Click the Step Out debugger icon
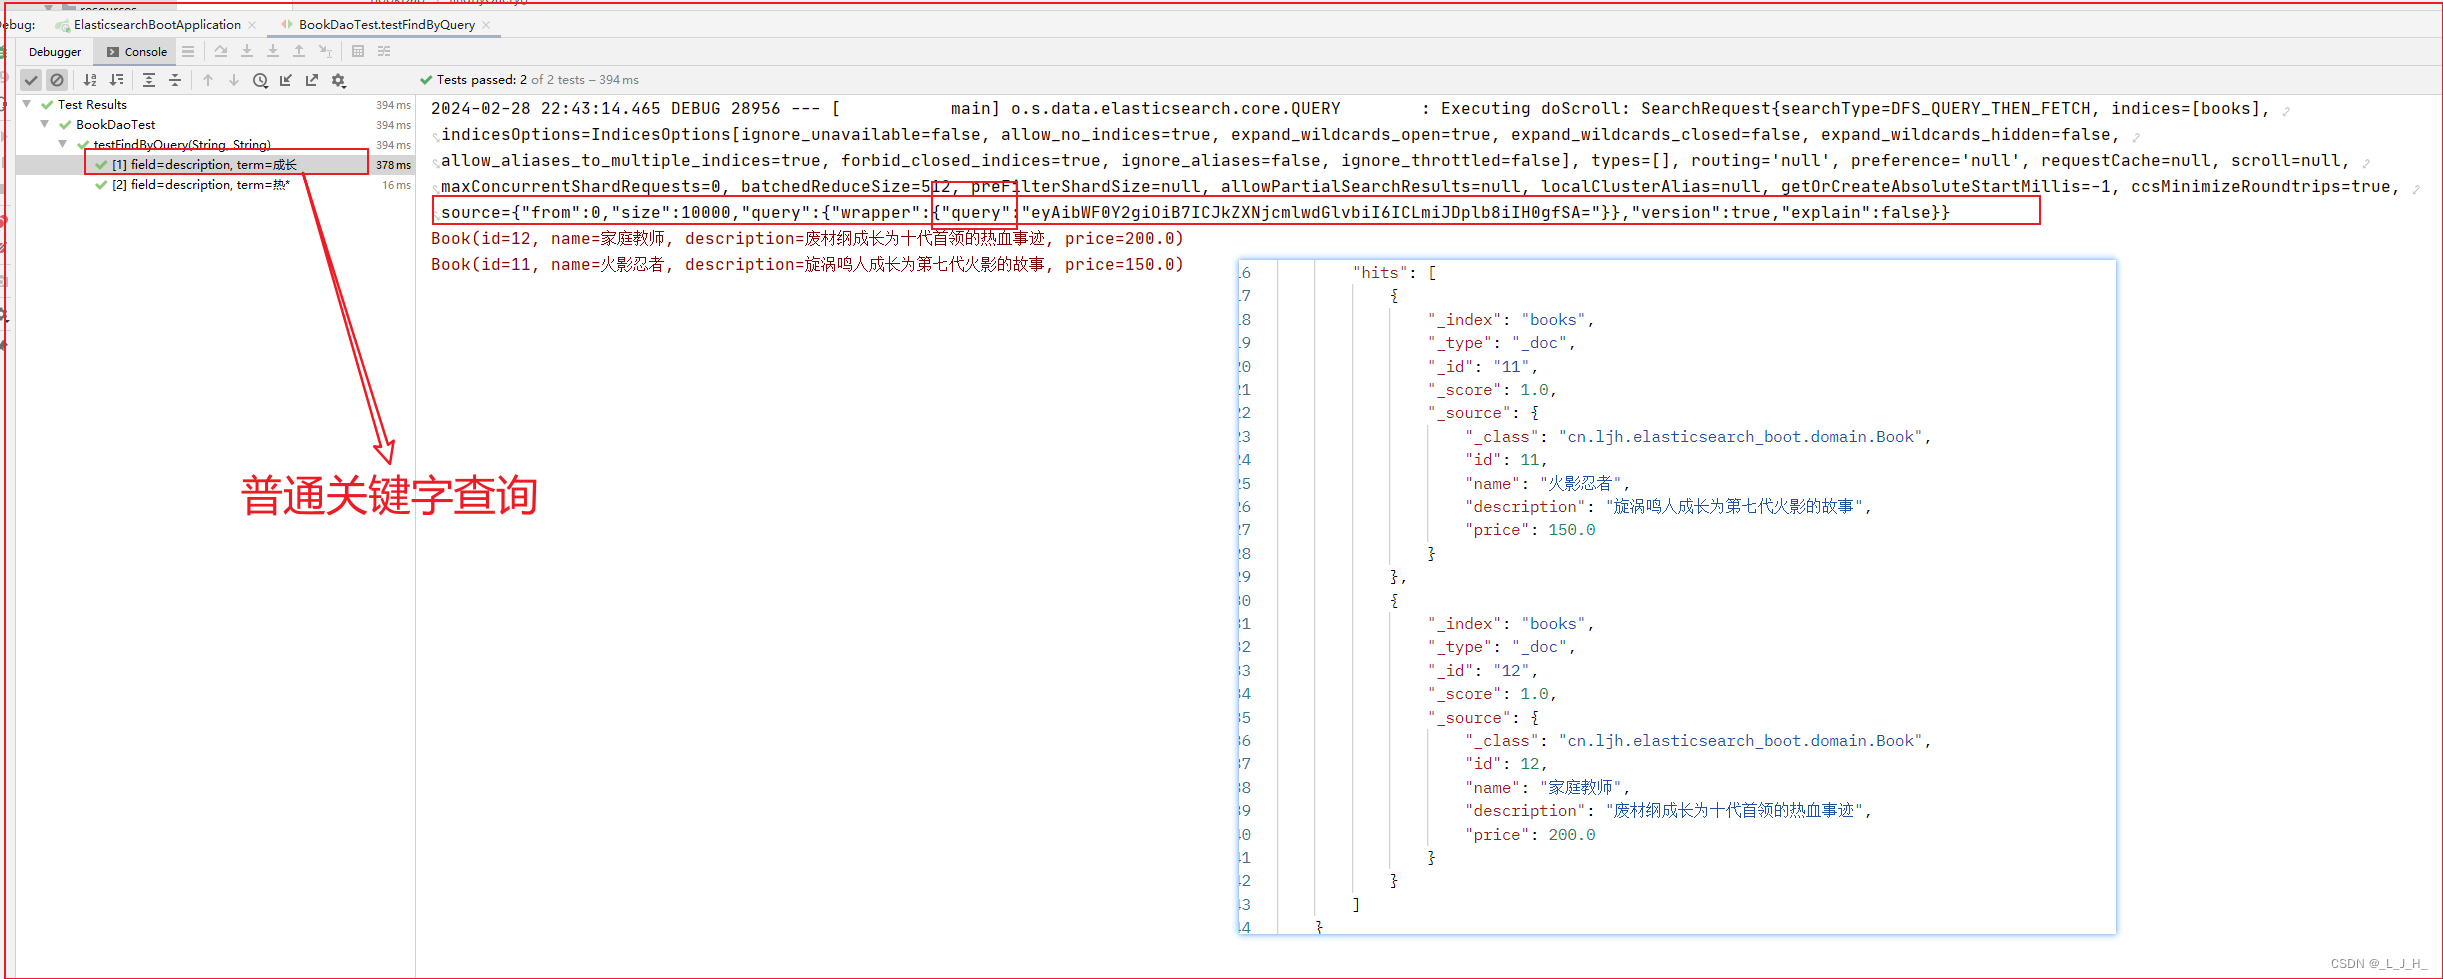This screenshot has width=2443, height=979. (x=299, y=51)
